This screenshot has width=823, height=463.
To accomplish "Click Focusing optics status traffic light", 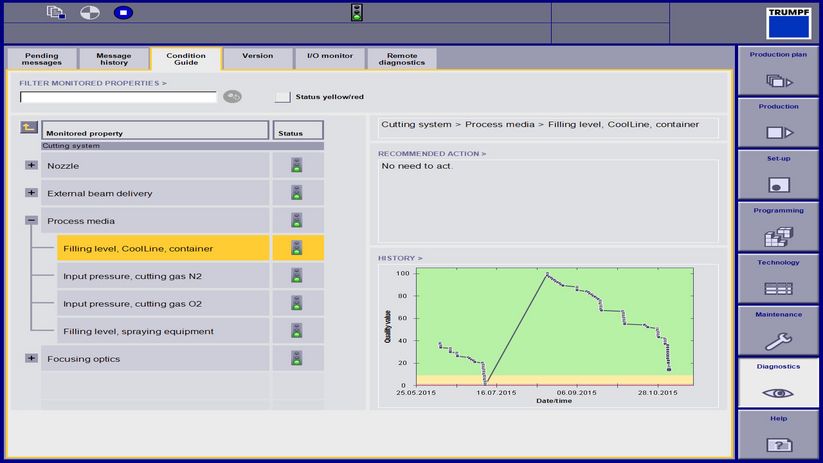I will pyautogui.click(x=297, y=359).
